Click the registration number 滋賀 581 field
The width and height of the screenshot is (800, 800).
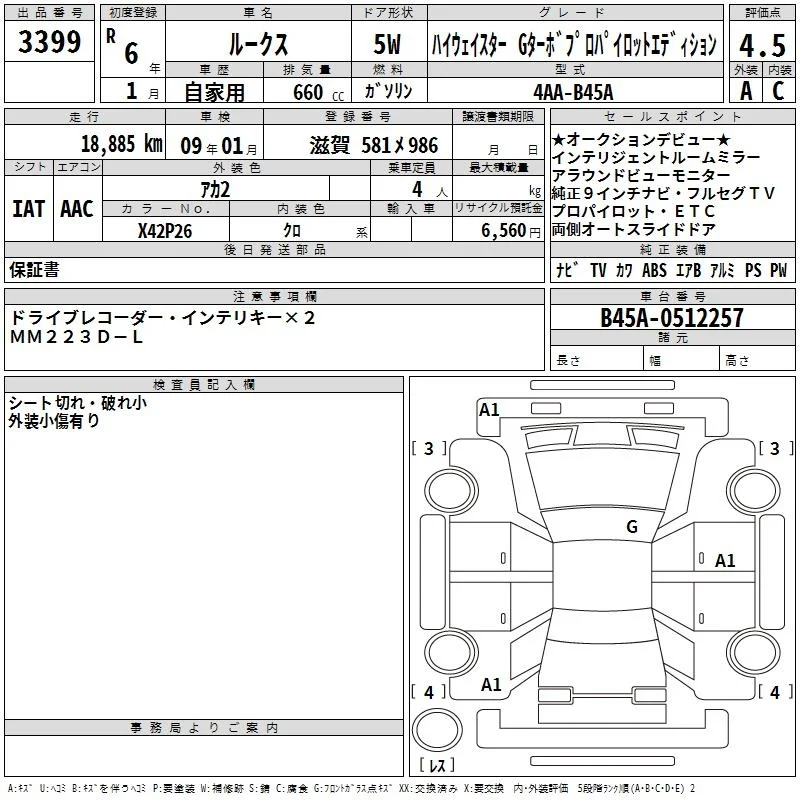point(374,145)
